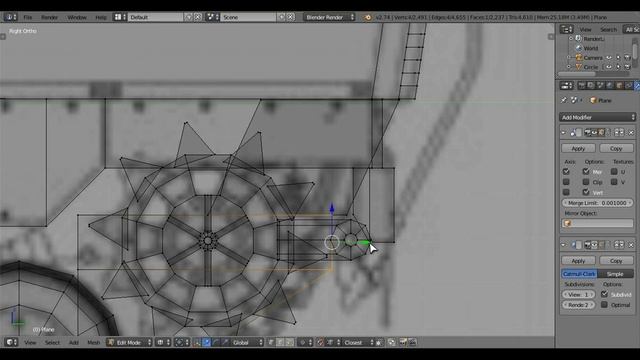
Task: Select vertex select mode
Action: point(271,342)
